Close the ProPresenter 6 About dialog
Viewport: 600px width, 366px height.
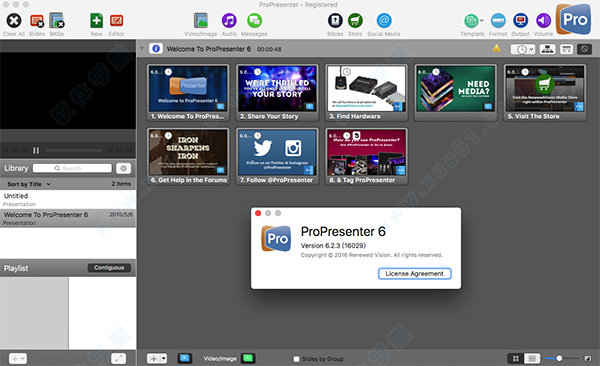point(258,213)
